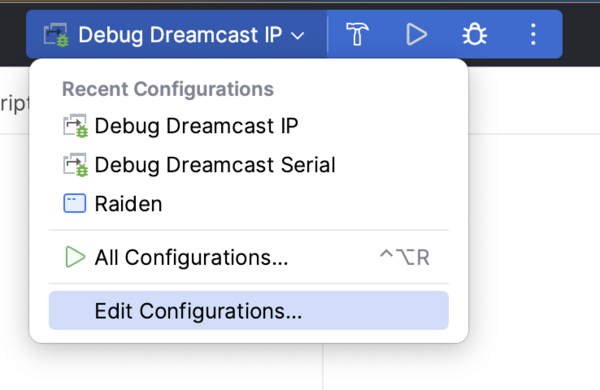Click the Build hammer icon

coord(357,34)
